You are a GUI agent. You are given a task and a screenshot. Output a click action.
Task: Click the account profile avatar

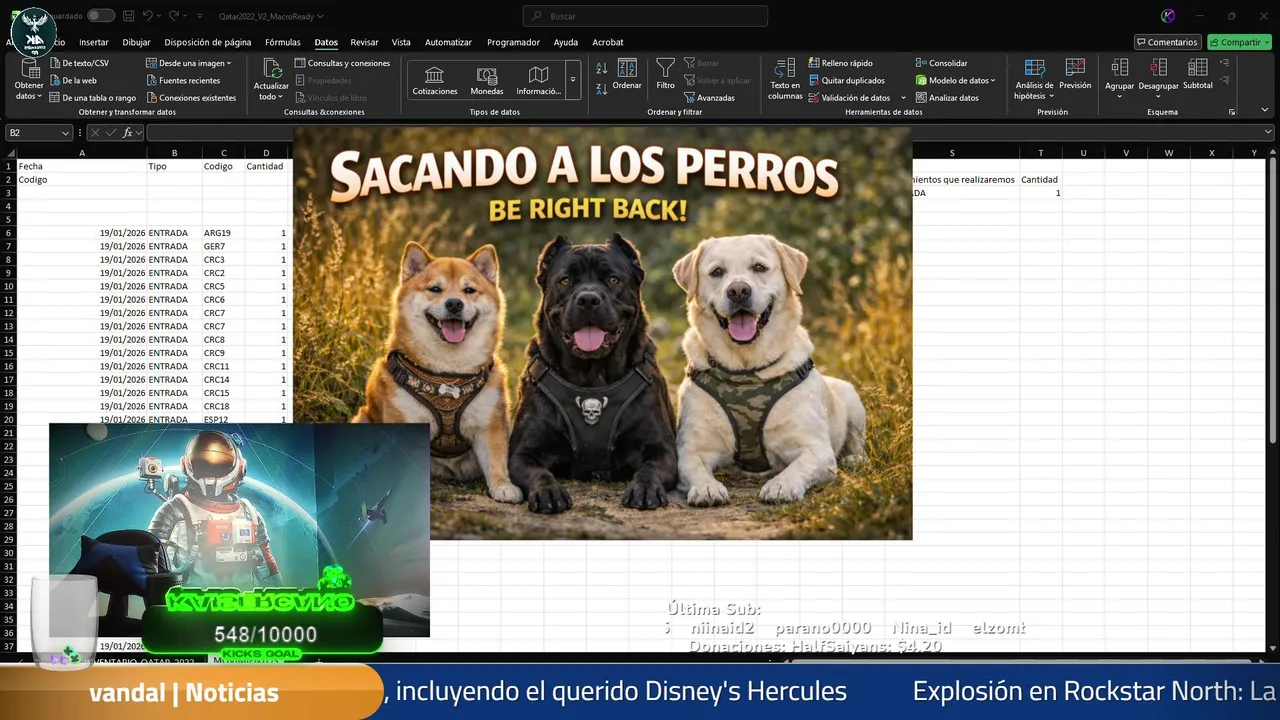(1168, 16)
